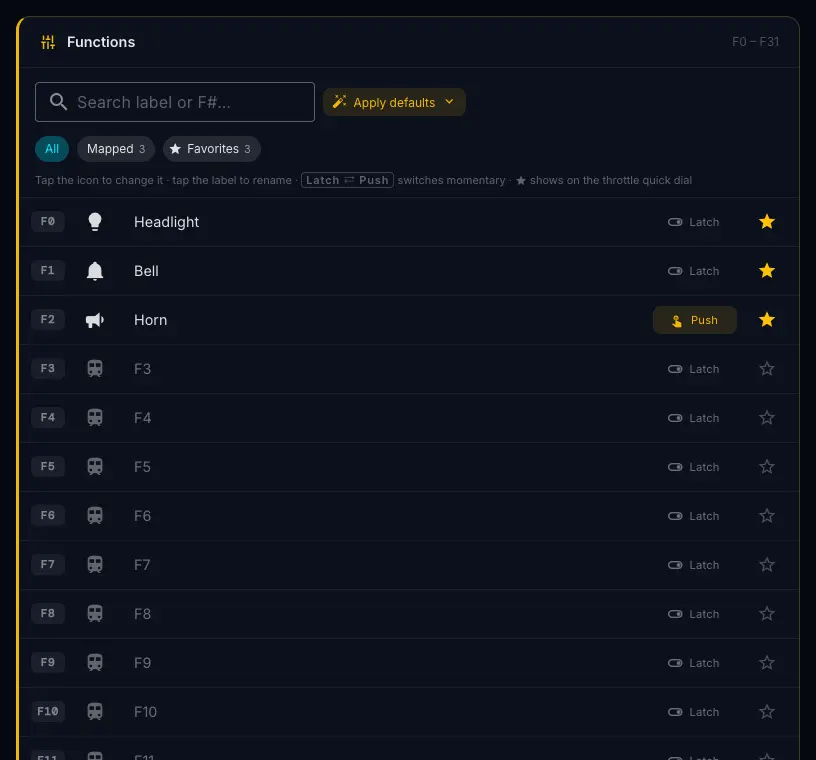The width and height of the screenshot is (816, 760).
Task: Favorite F8 with its star
Action: (x=767, y=613)
